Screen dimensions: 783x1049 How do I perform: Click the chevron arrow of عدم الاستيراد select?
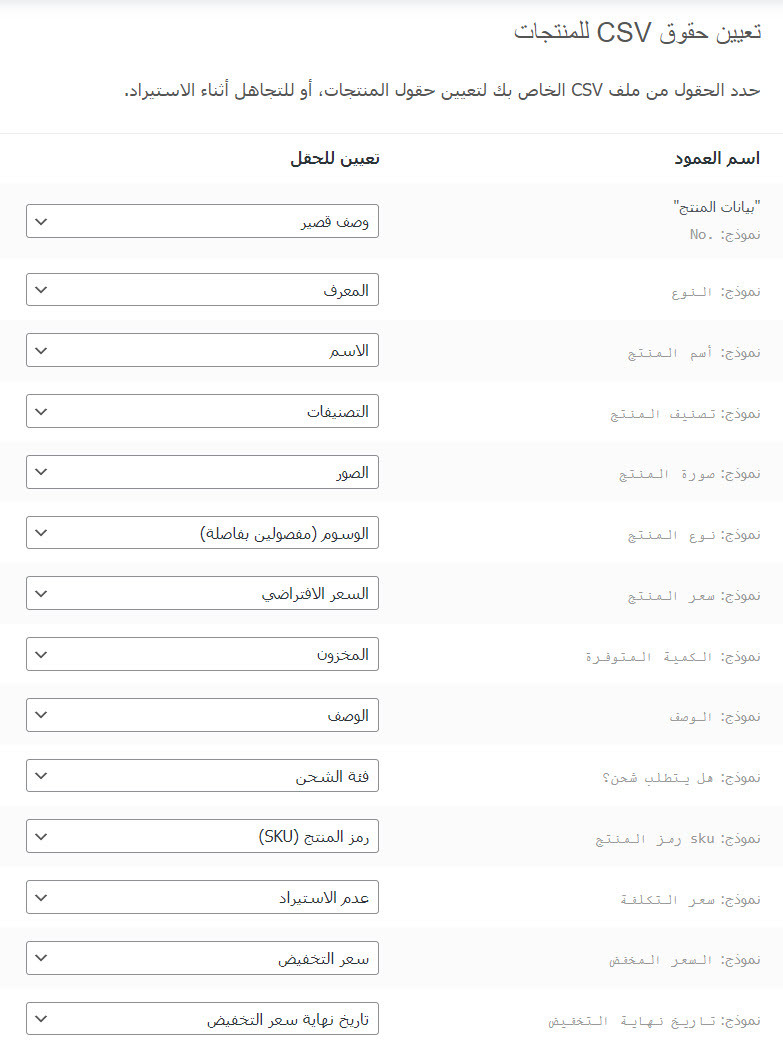coord(41,898)
